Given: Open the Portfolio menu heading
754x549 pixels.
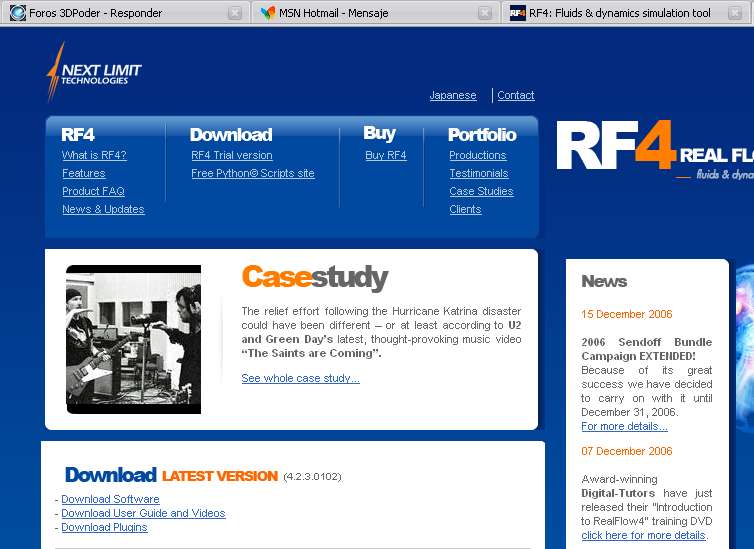Looking at the screenshot, I should (482, 135).
